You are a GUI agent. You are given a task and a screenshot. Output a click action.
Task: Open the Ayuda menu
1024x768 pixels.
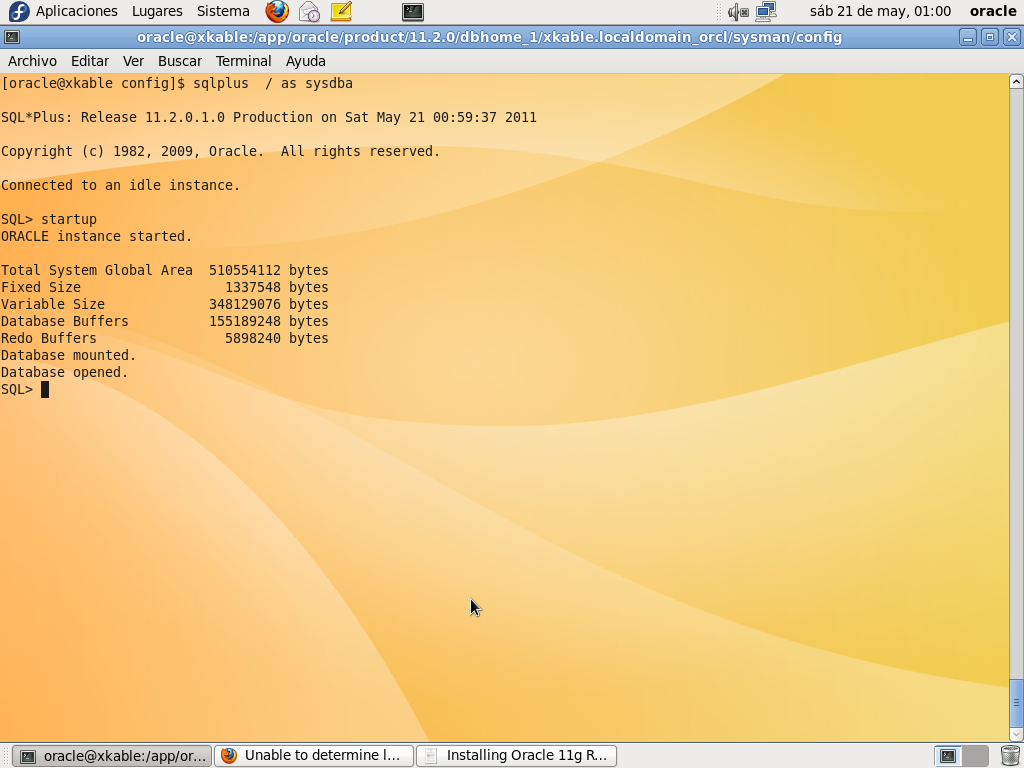306,61
